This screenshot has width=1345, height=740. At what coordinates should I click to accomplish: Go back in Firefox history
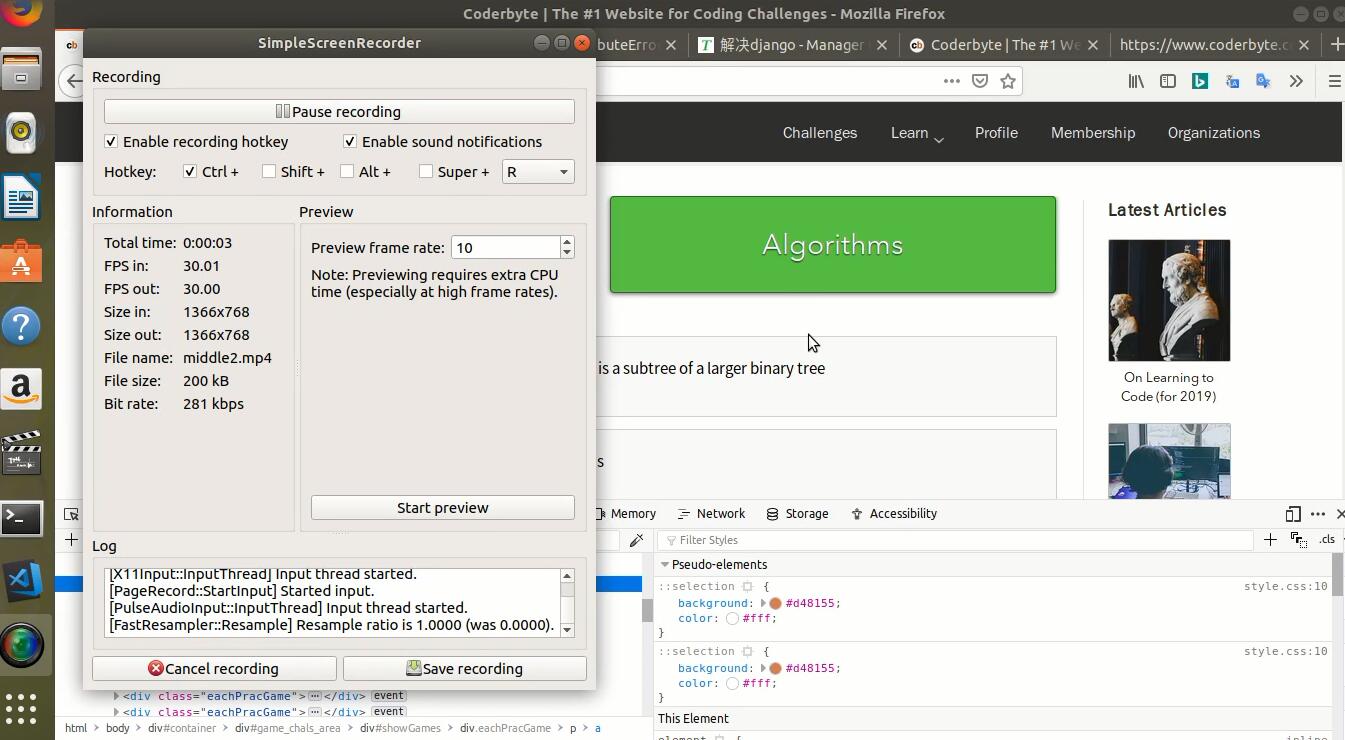[x=73, y=81]
